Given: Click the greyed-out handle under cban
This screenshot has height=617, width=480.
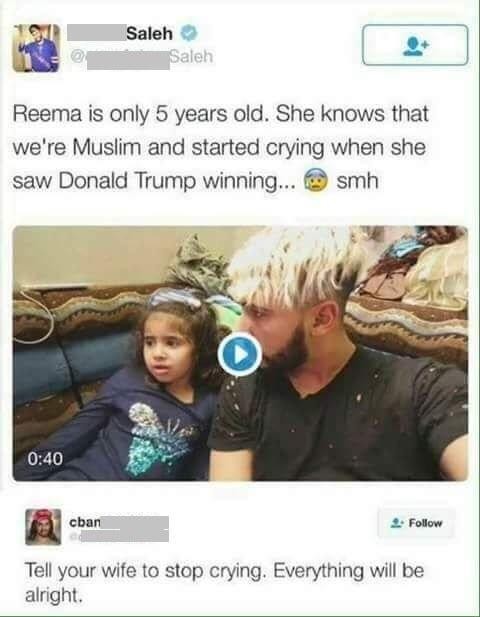Looking at the screenshot, I should tap(120, 536).
